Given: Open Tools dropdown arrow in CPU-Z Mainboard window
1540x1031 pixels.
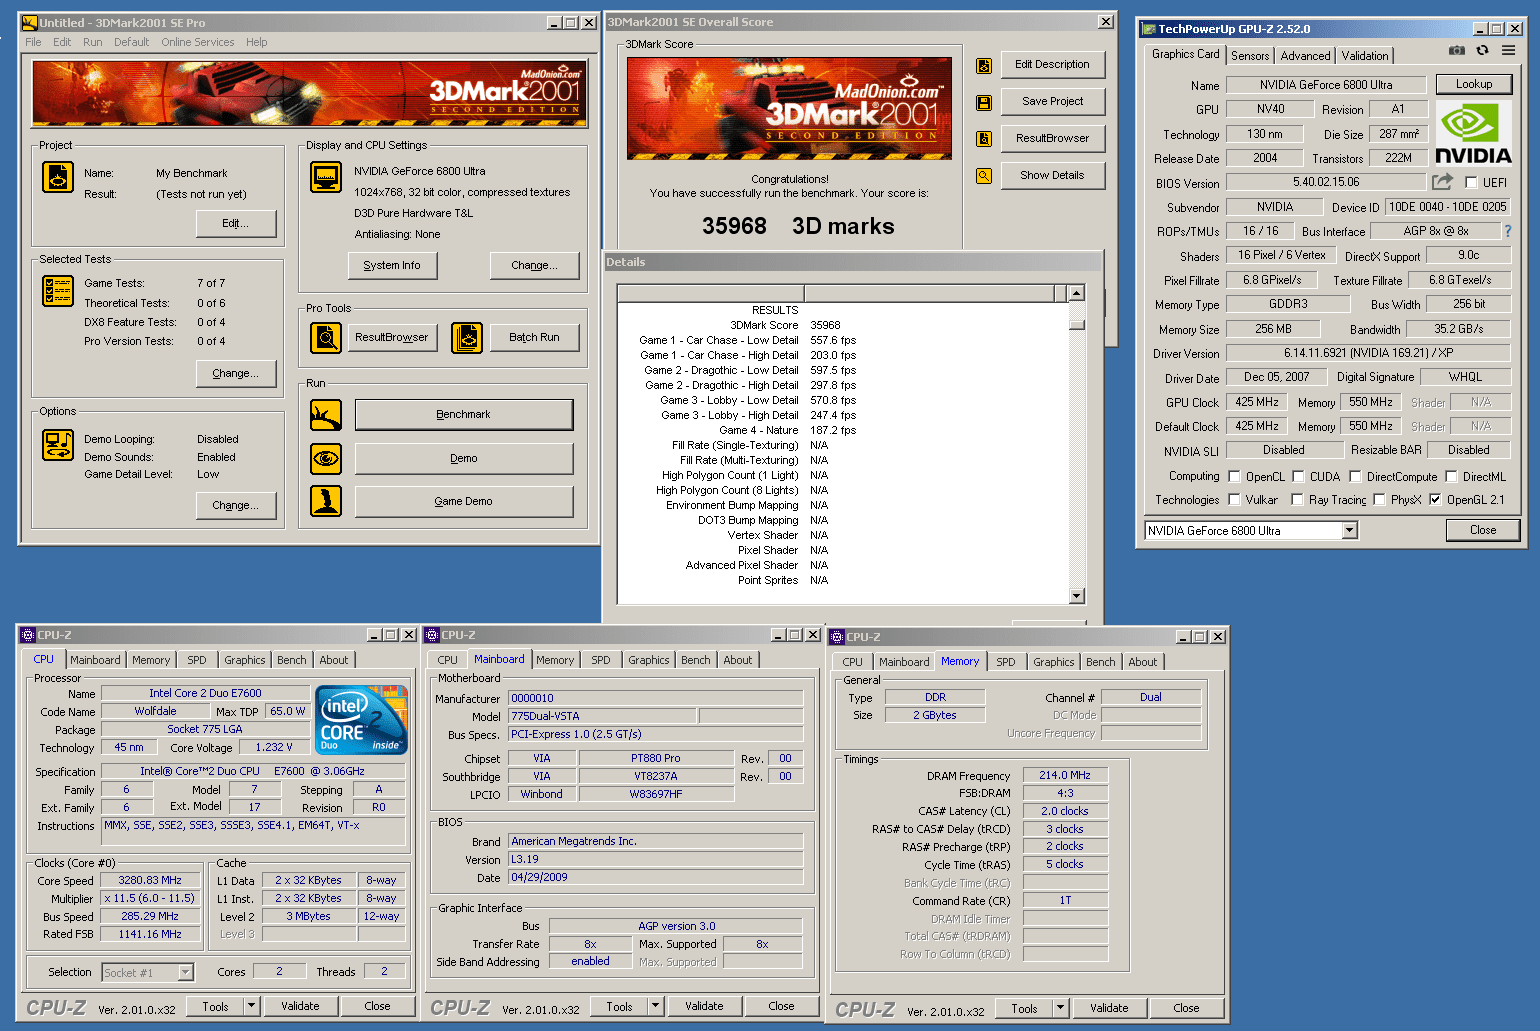Looking at the screenshot, I should pyautogui.click(x=655, y=1006).
